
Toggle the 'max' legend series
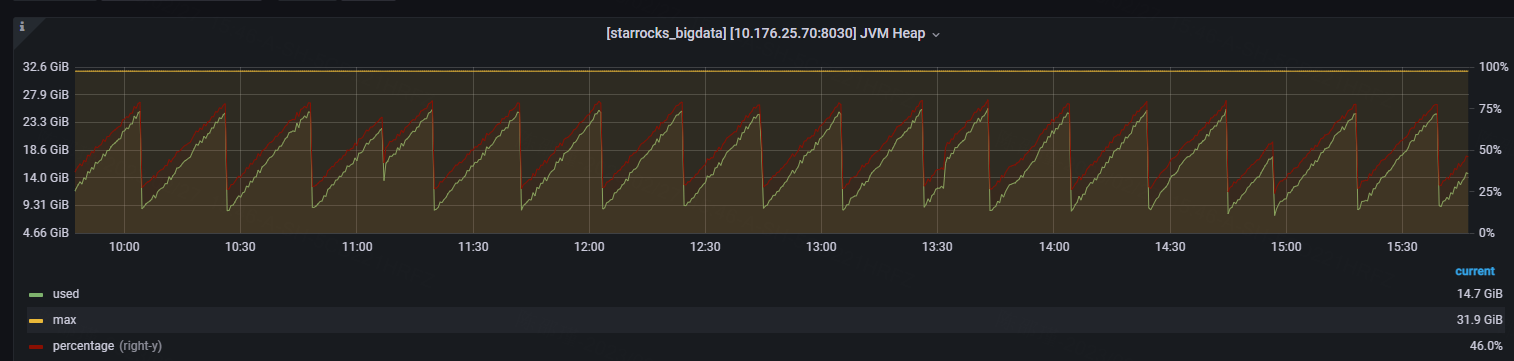[x=64, y=320]
